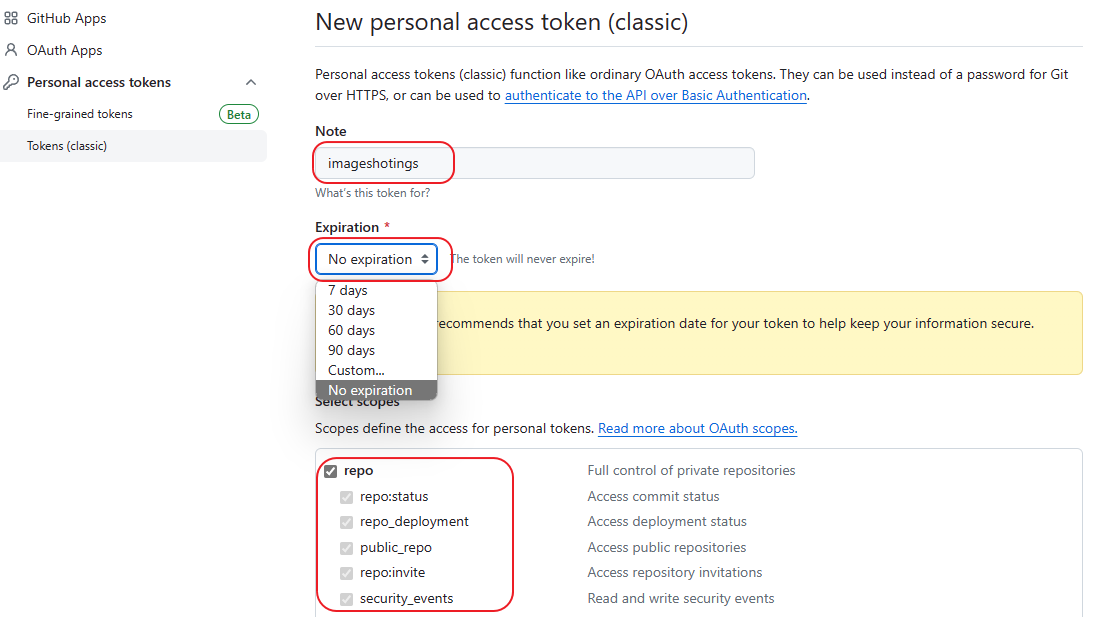Choose the 7 days expiration option

348,290
